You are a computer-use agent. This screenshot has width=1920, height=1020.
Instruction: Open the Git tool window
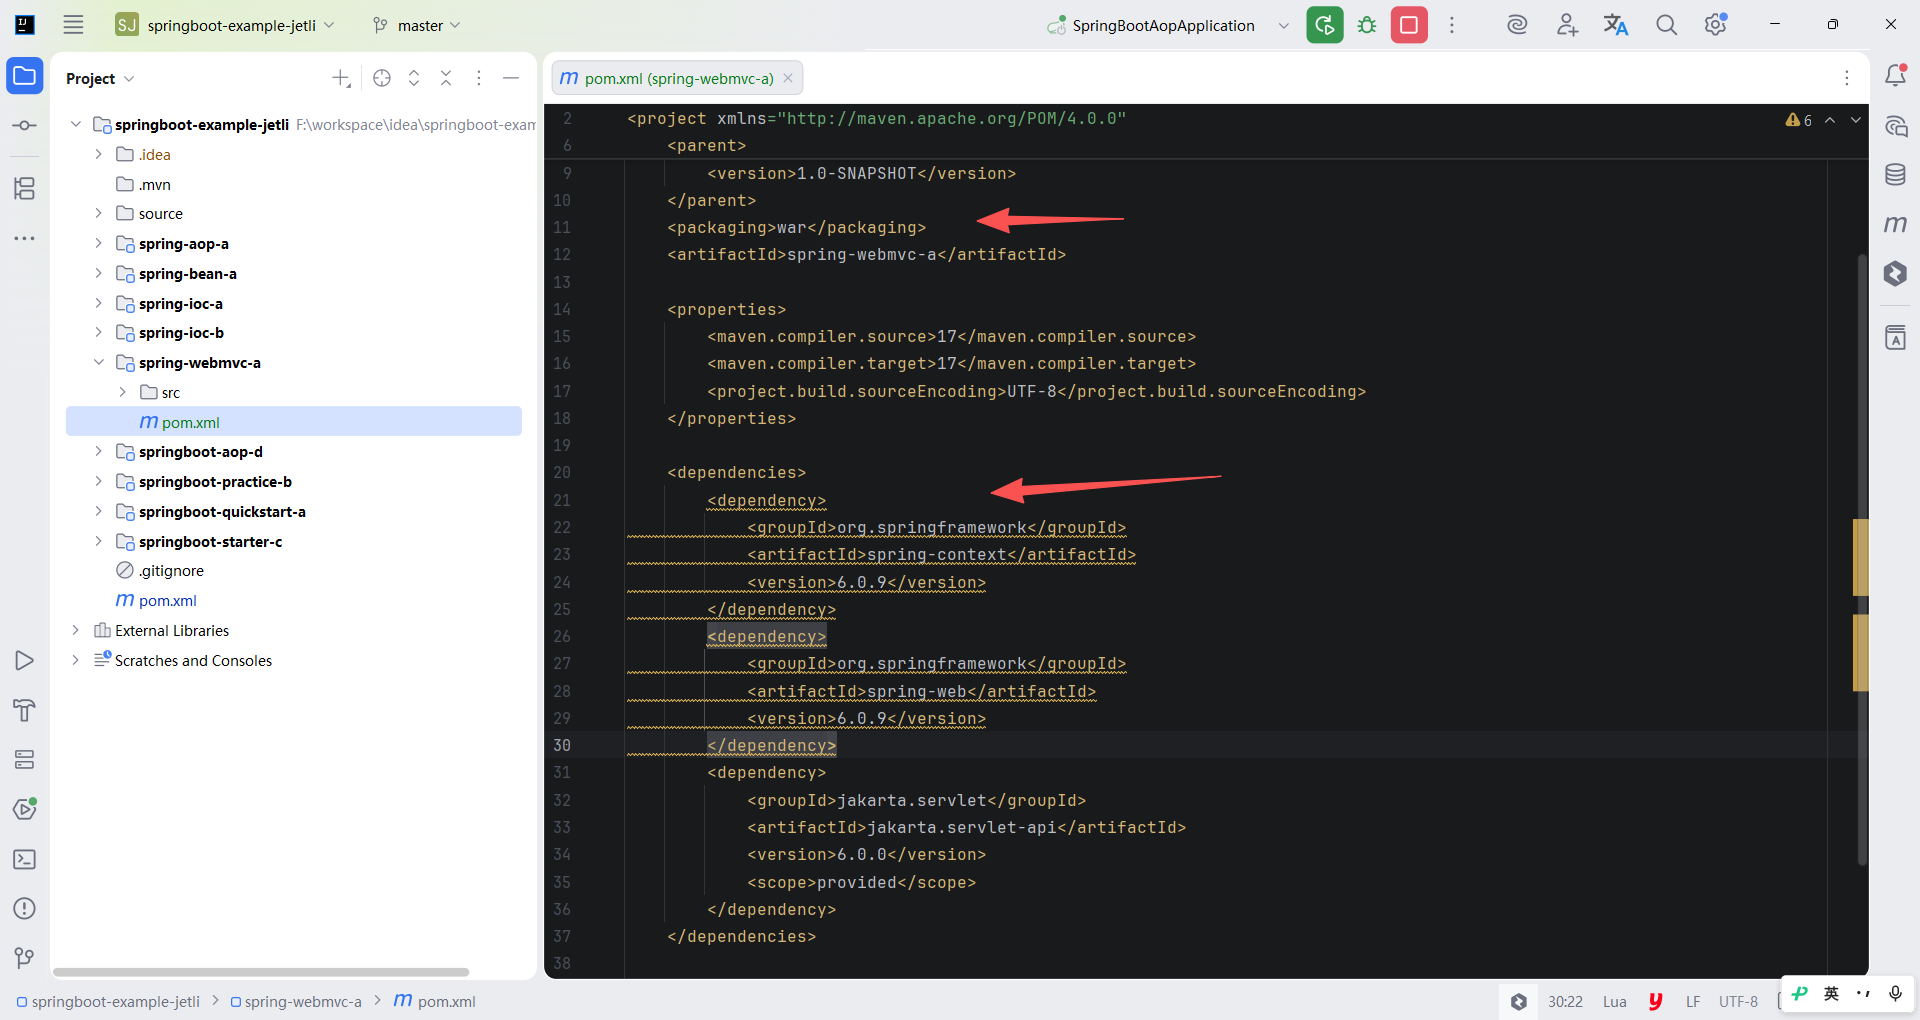pos(25,958)
